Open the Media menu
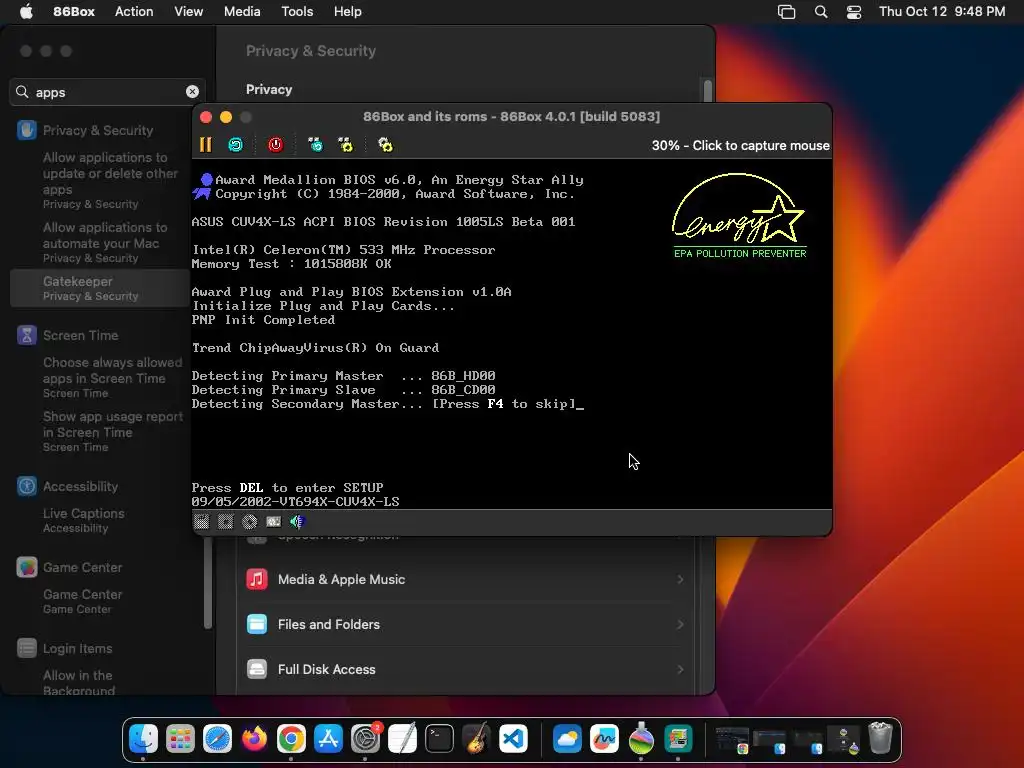The height and width of the screenshot is (768, 1024). (x=242, y=11)
